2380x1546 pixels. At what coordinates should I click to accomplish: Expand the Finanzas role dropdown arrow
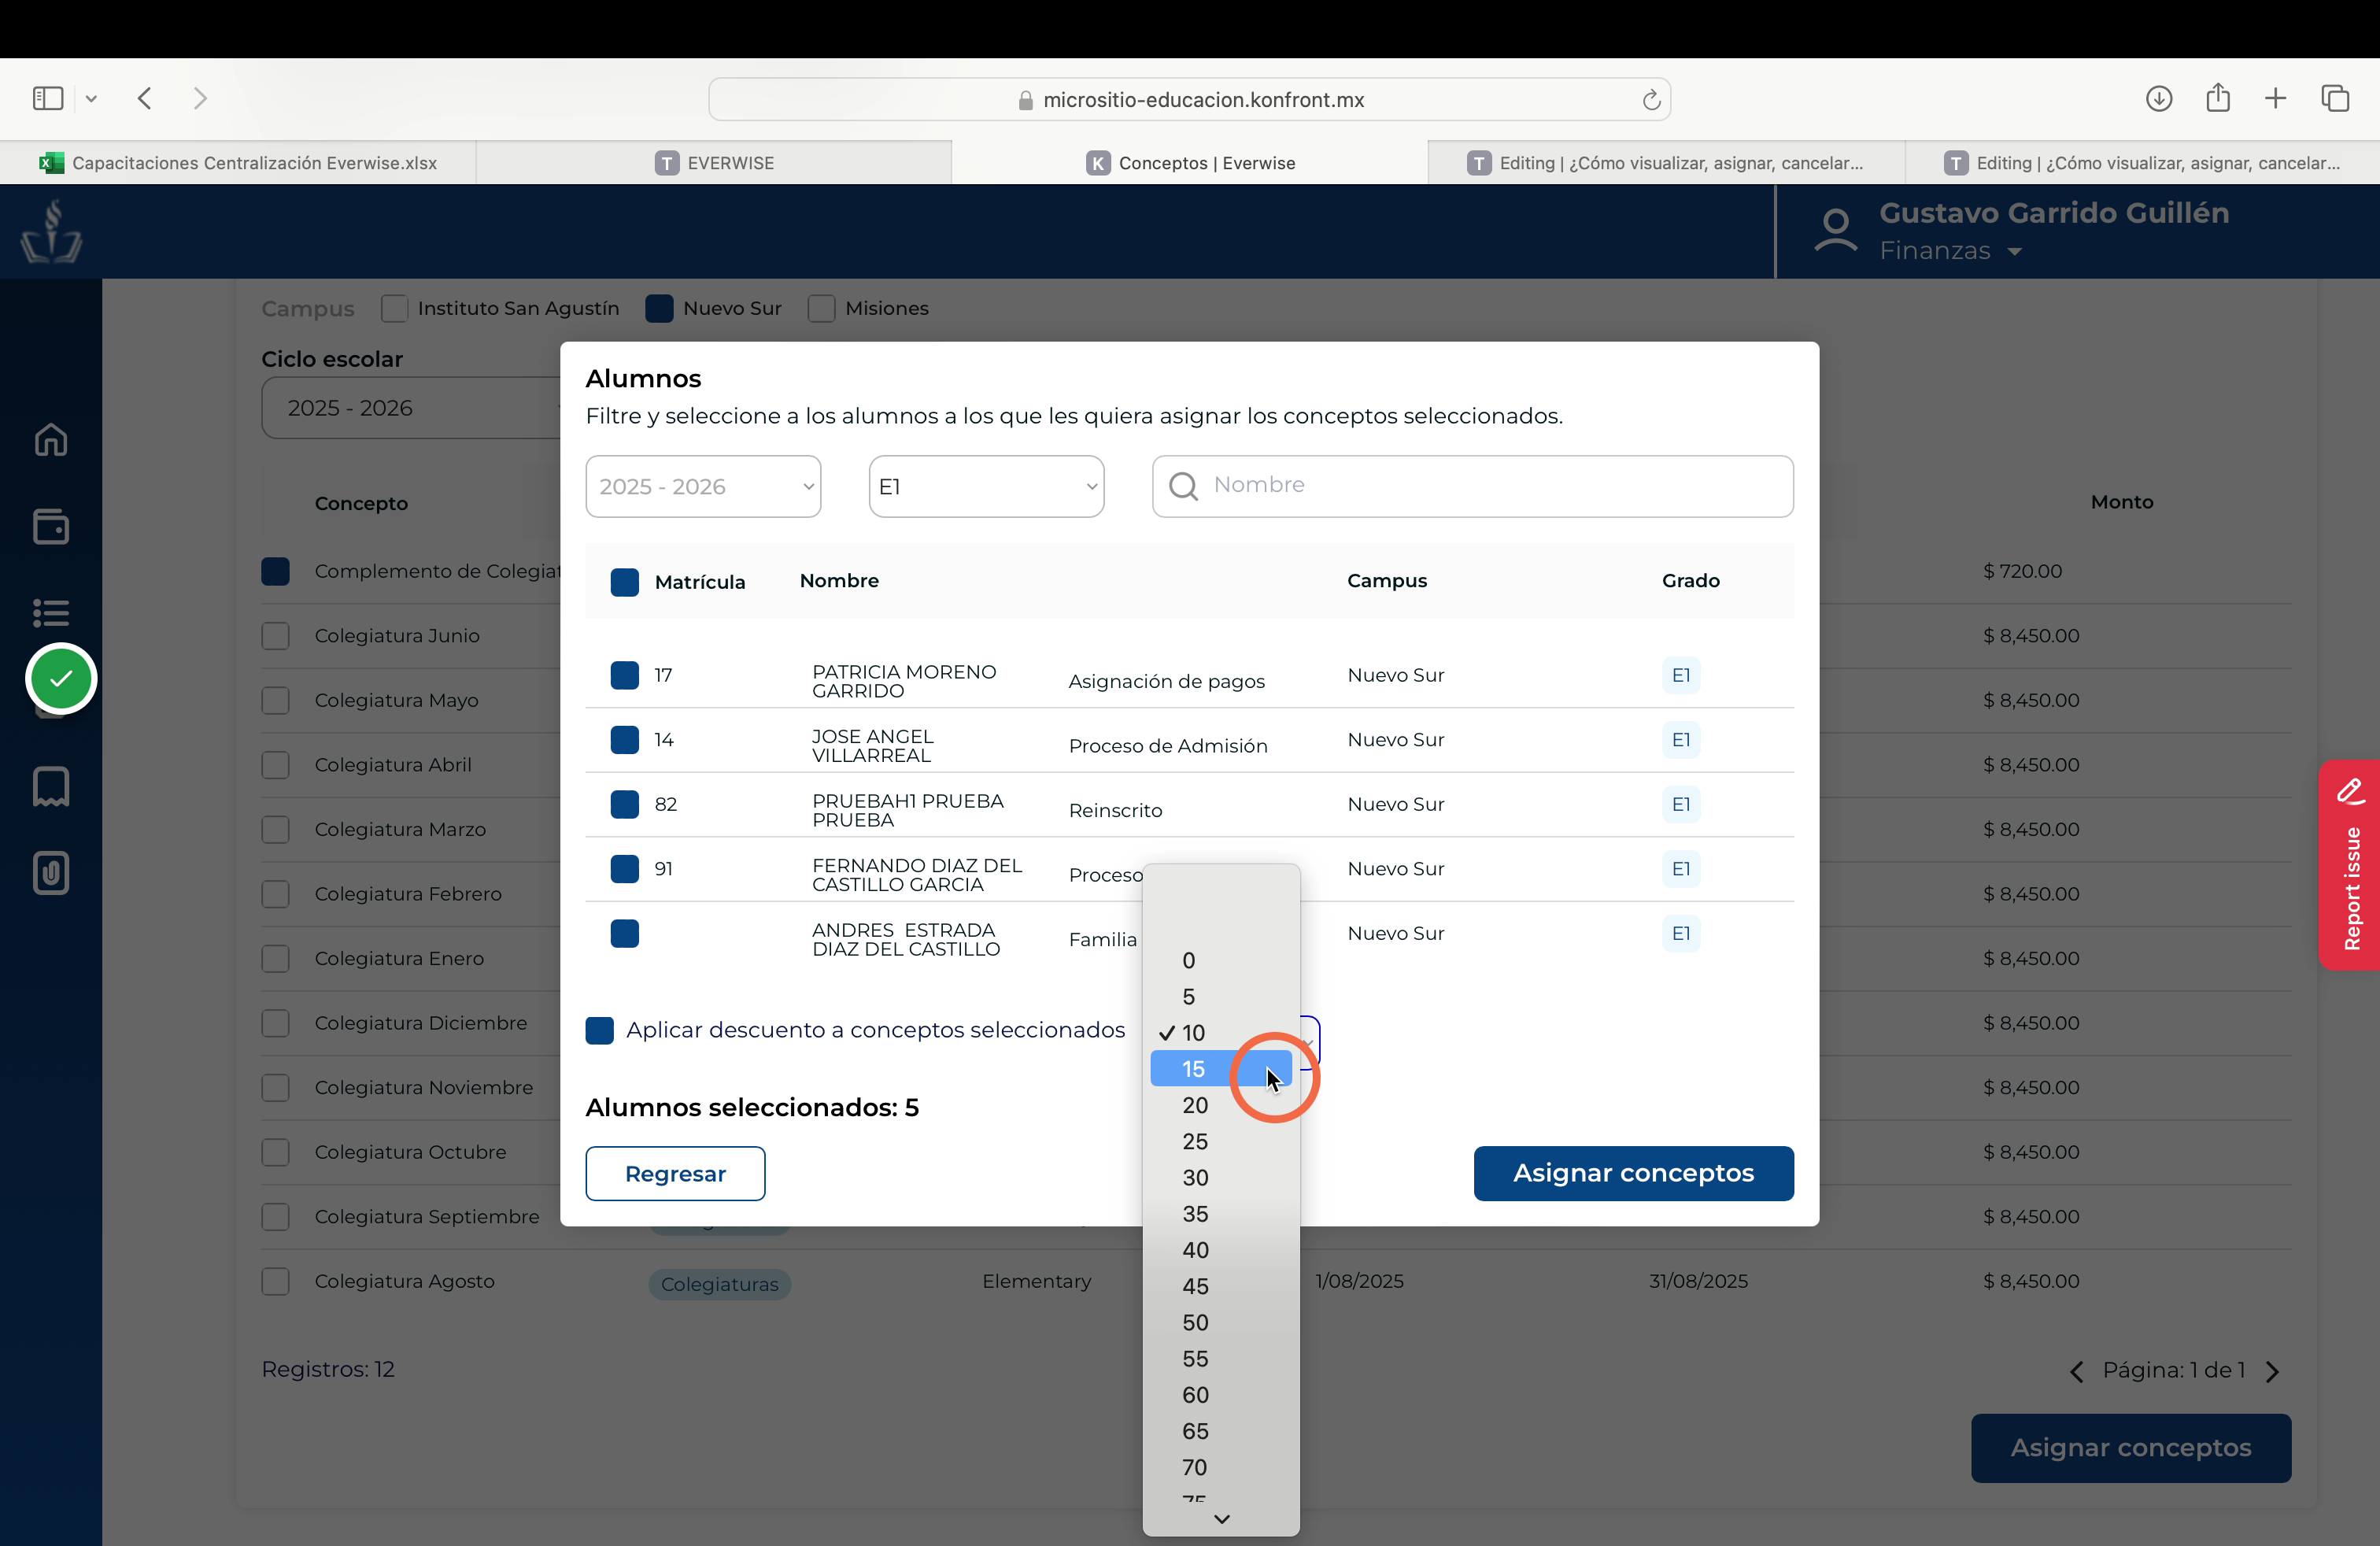point(2015,251)
